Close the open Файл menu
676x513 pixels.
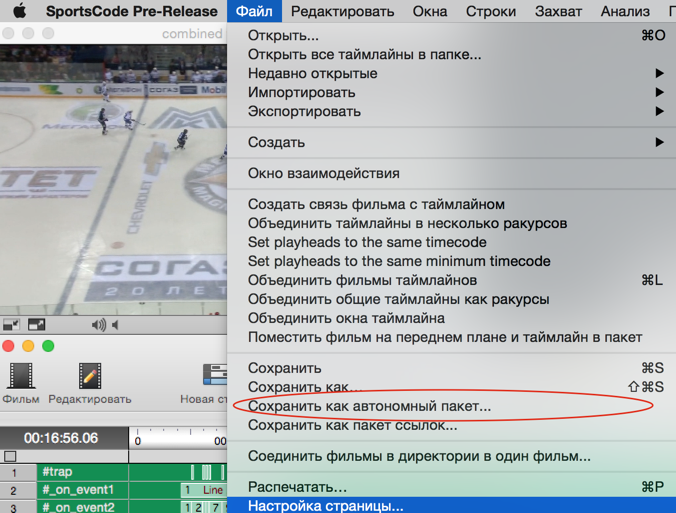point(254,11)
